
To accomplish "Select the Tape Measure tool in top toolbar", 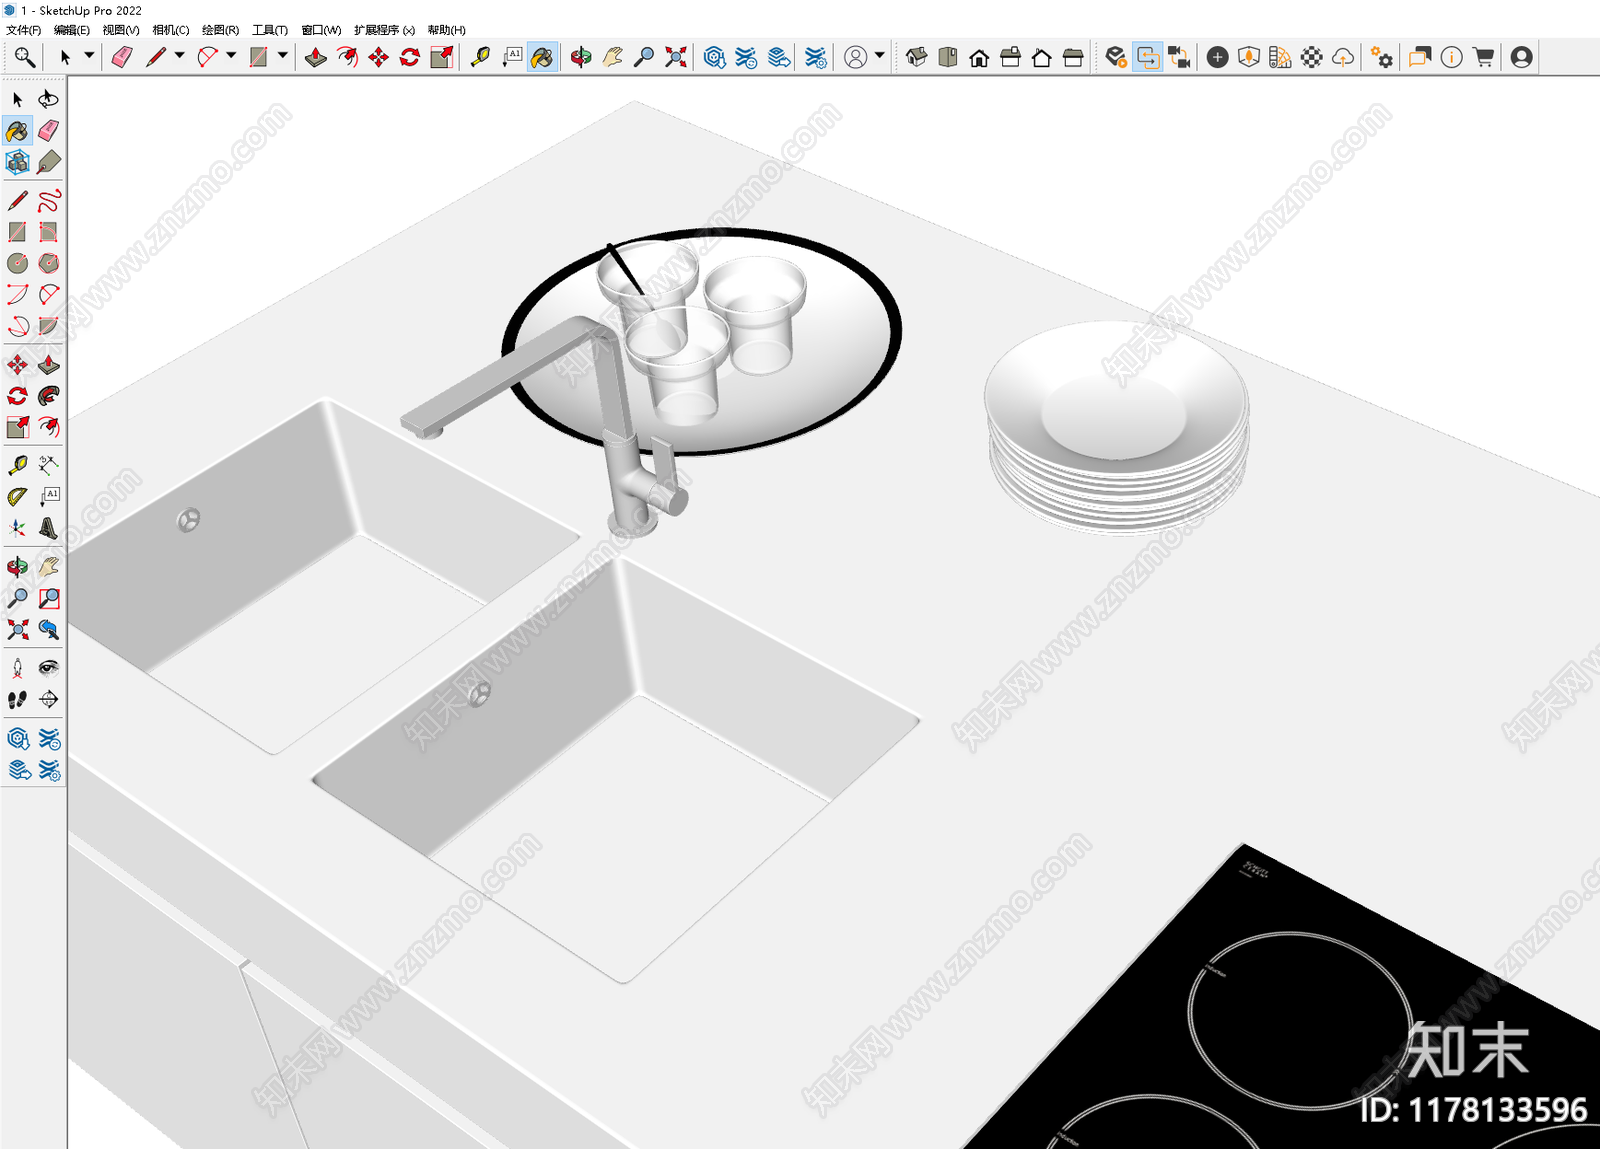I will pos(480,57).
